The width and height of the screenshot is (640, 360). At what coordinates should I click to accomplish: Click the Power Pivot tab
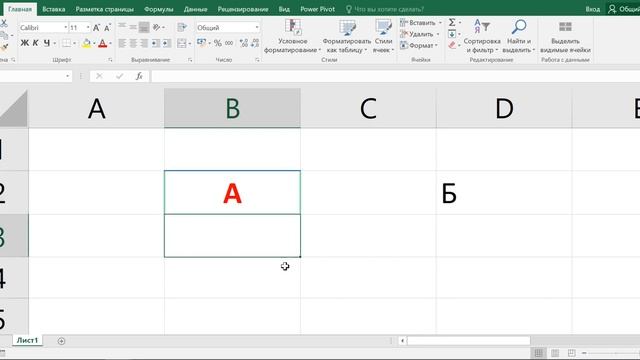pyautogui.click(x=318, y=9)
